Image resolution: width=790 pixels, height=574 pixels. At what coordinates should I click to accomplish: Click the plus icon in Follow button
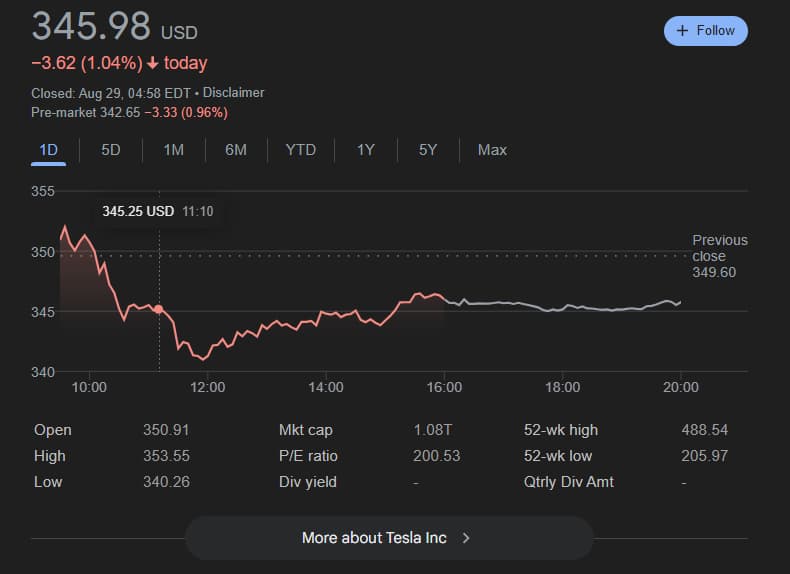click(x=682, y=31)
